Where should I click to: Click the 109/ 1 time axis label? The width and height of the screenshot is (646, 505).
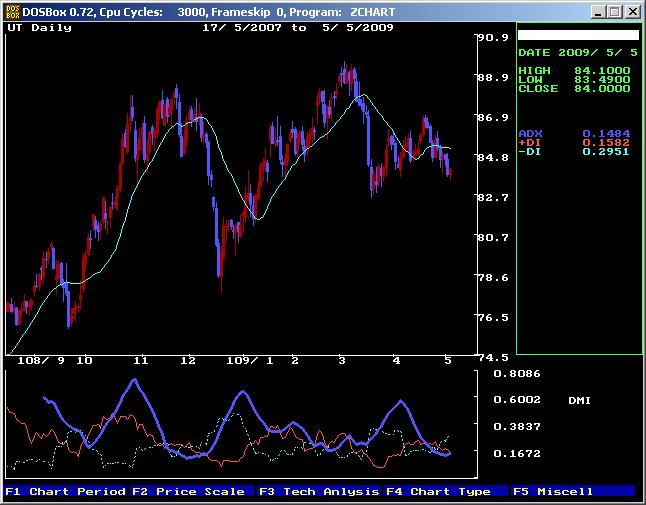250,361
